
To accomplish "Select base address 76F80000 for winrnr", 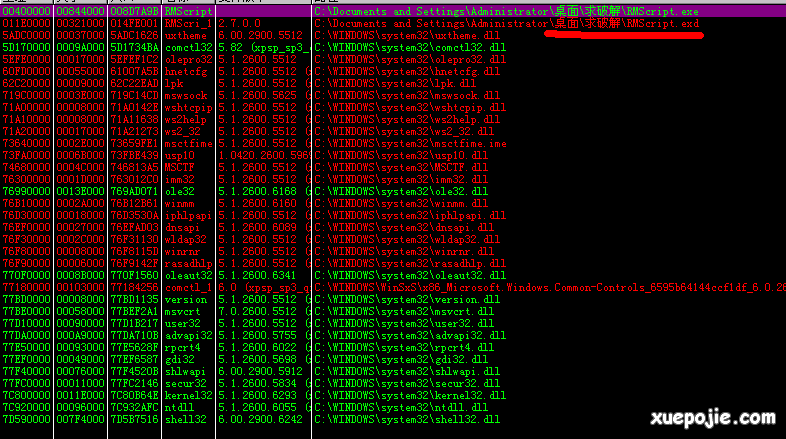I will pos(27,252).
